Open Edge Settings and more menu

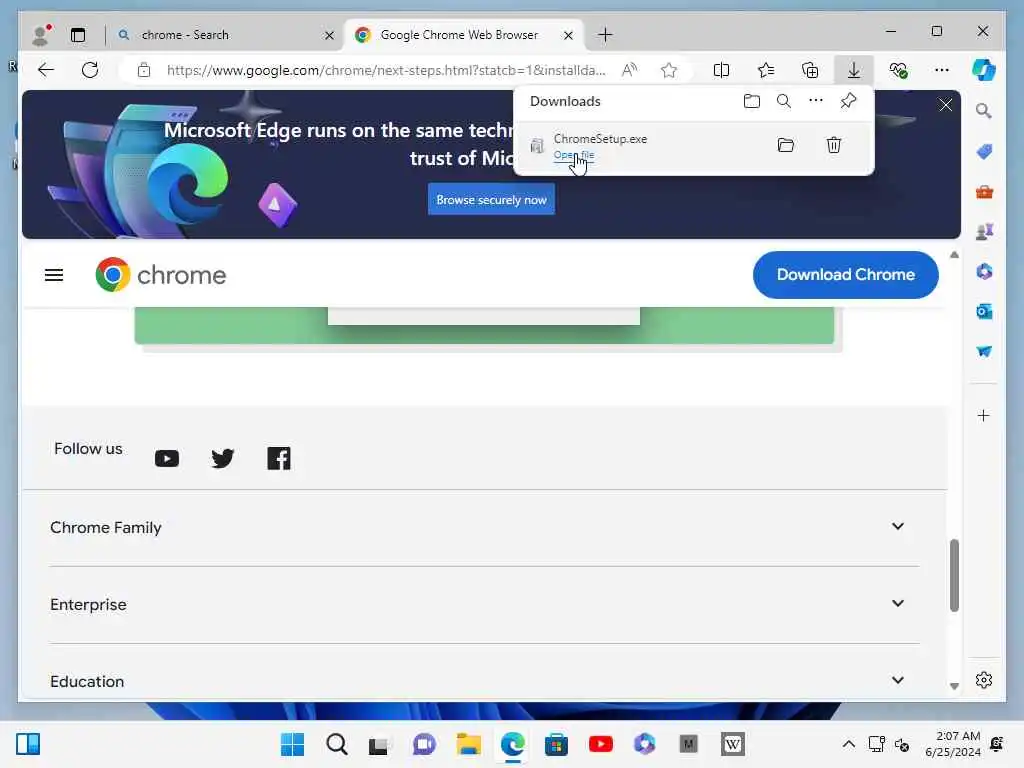[x=941, y=70]
